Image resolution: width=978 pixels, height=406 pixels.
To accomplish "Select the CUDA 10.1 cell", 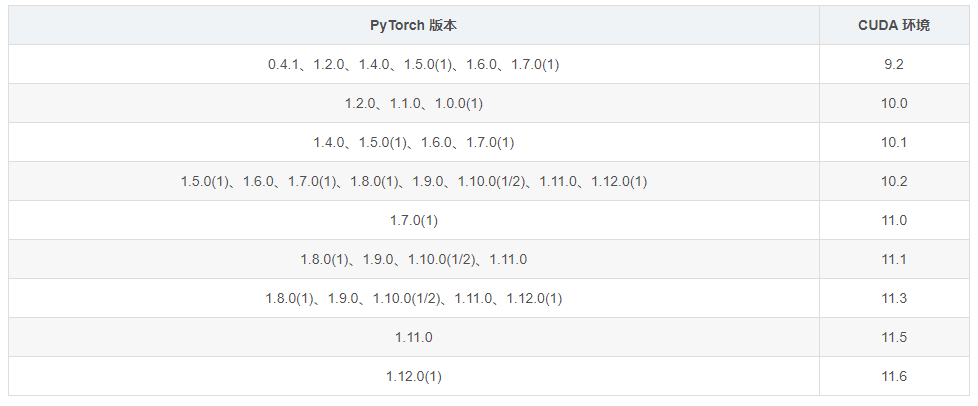I will click(x=894, y=142).
